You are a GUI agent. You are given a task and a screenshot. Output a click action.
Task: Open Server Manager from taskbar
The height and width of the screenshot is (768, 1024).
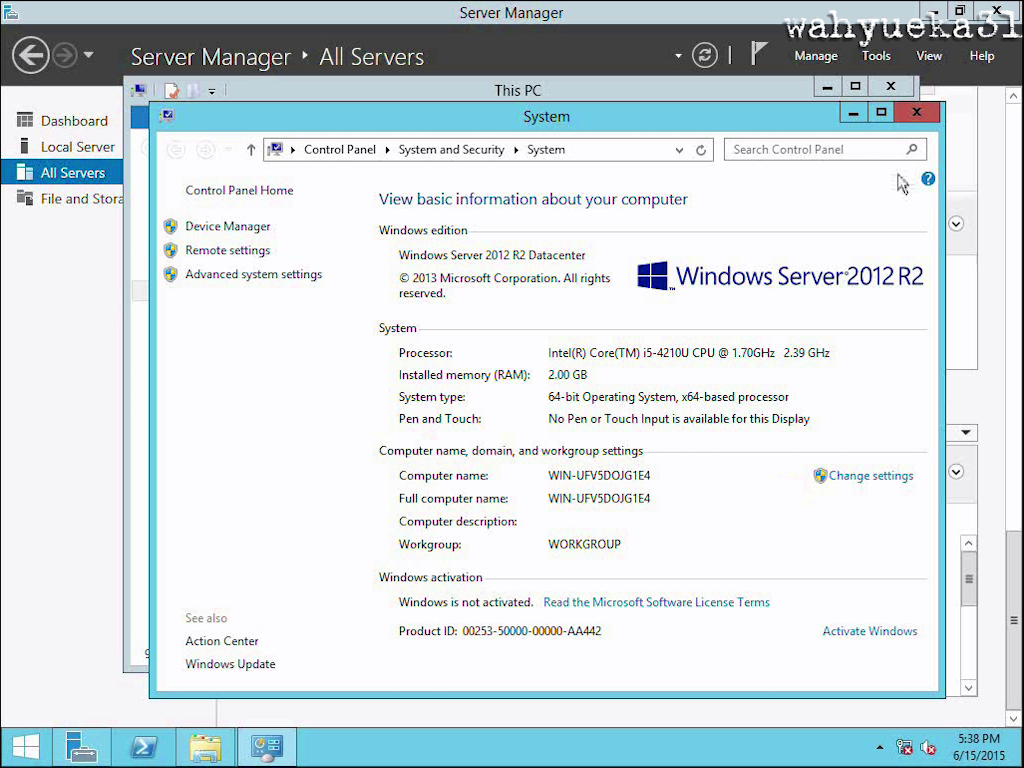tap(81, 747)
